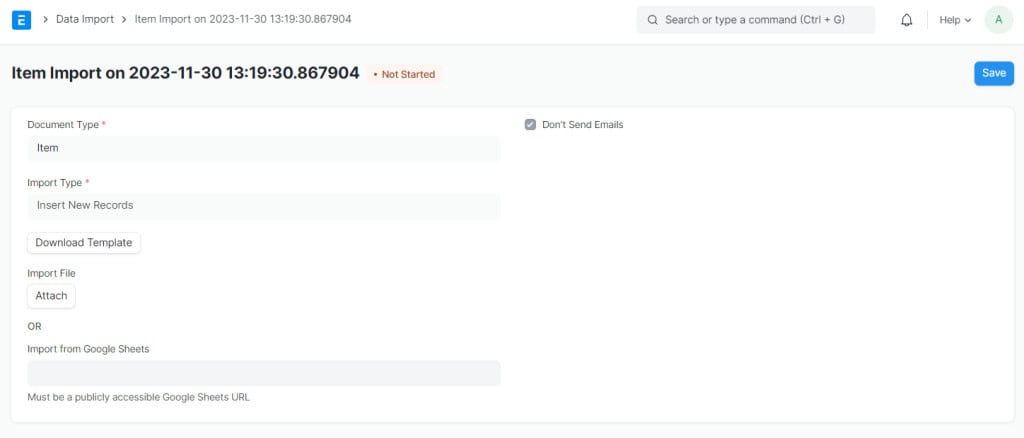Screen dimensions: 1024x438
Task: Click the Not Started status indicator
Action: (404, 74)
